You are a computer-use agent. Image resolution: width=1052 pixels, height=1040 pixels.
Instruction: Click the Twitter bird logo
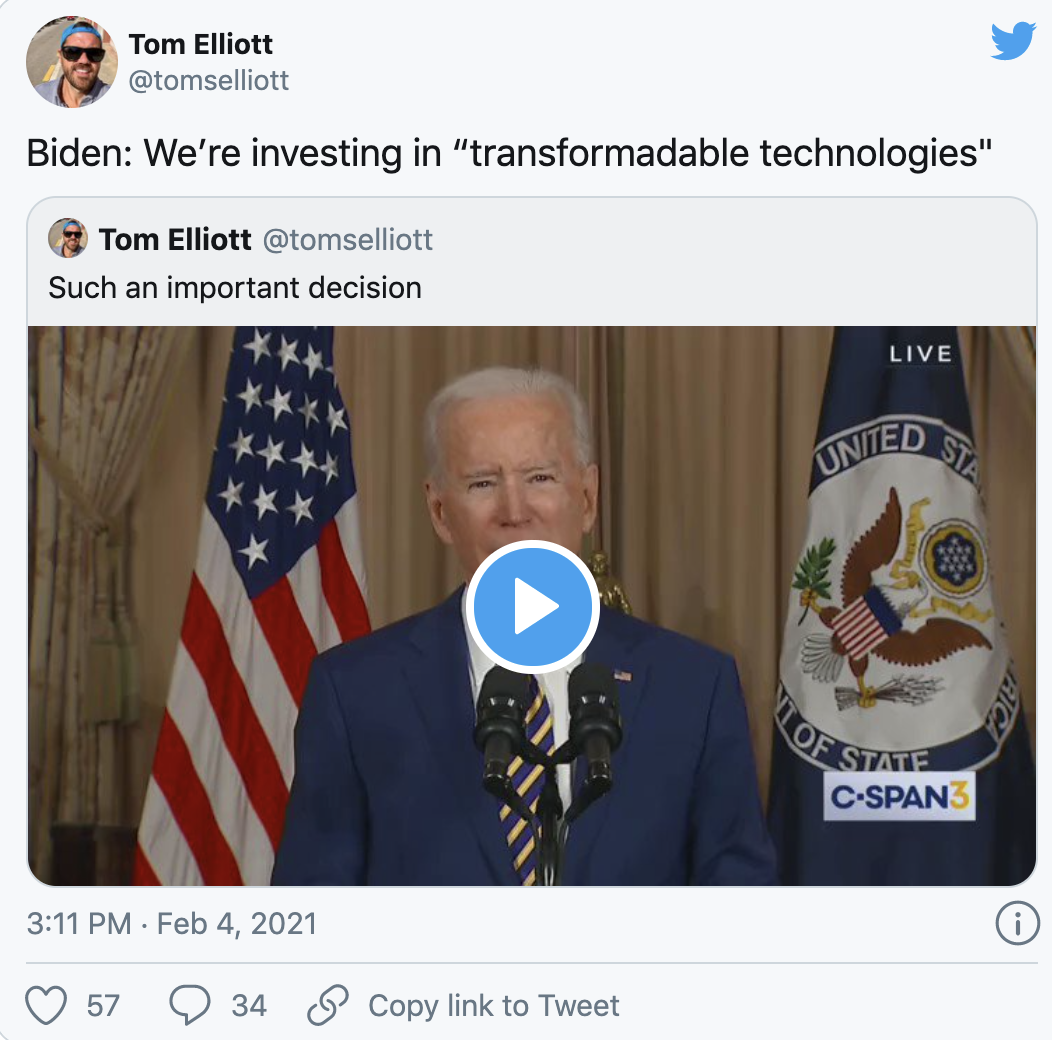1013,41
